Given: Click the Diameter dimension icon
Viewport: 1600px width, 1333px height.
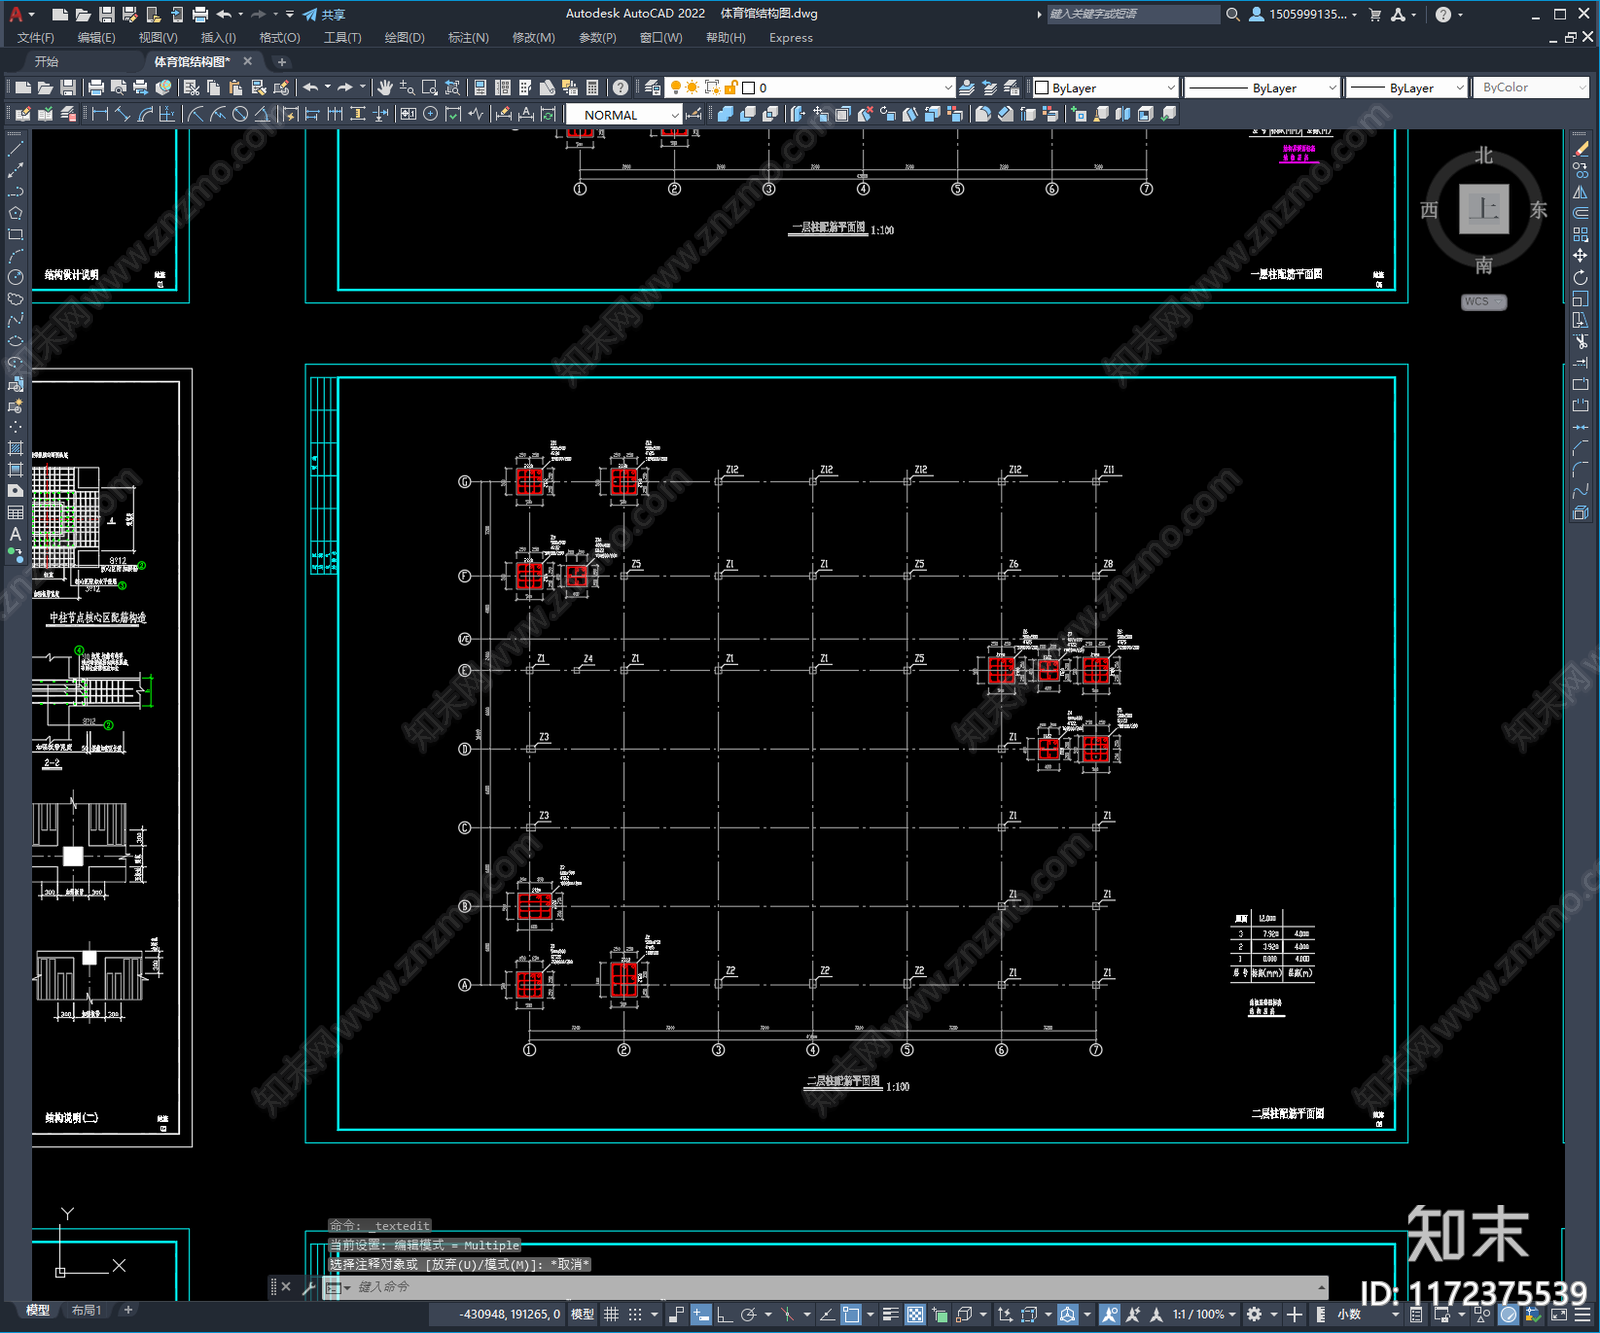Looking at the screenshot, I should pos(240,114).
